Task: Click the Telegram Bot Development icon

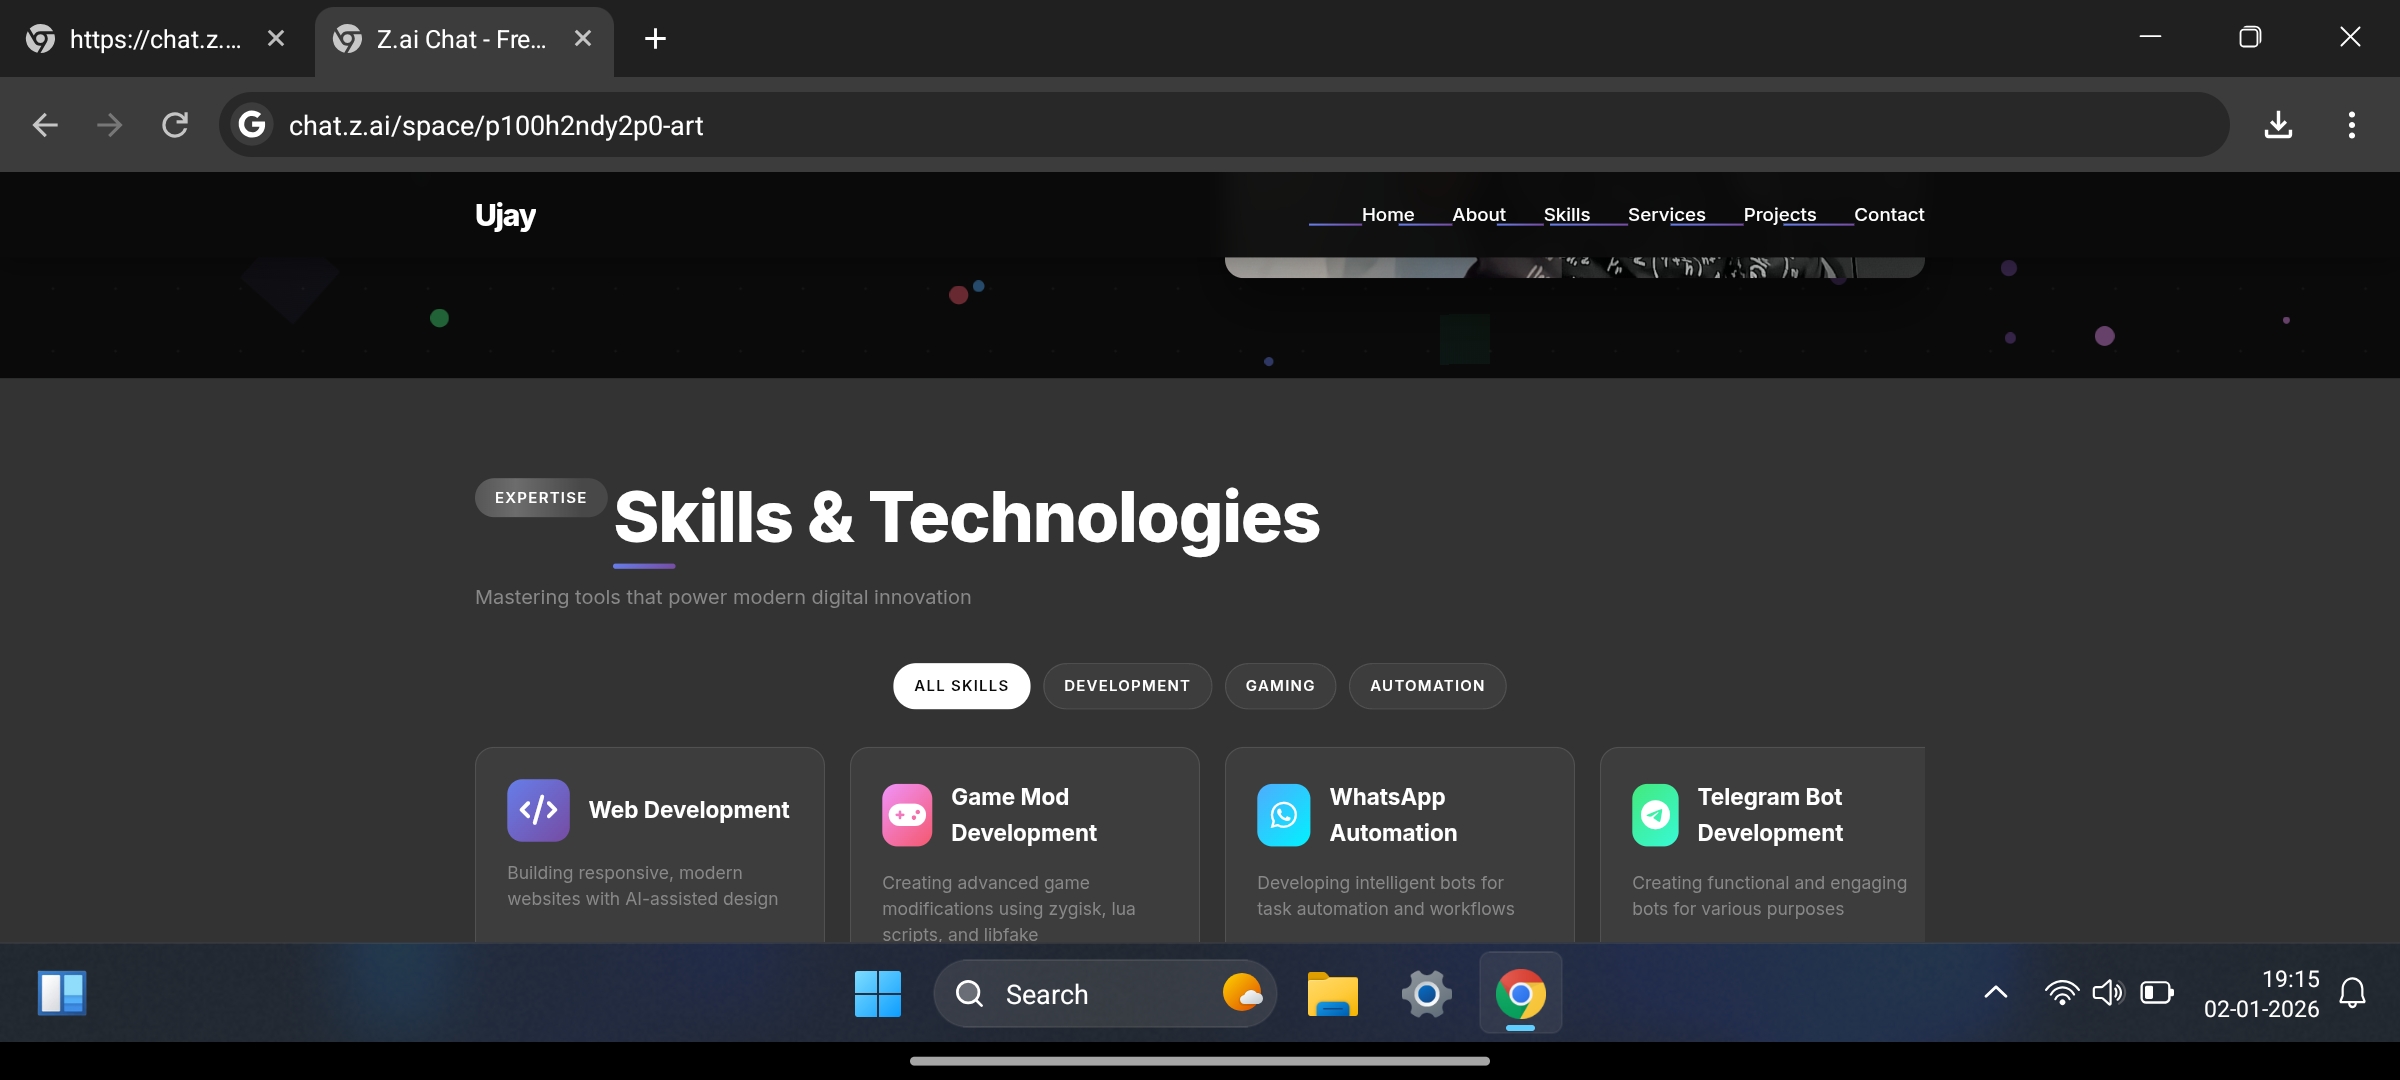Action: pyautogui.click(x=1656, y=815)
